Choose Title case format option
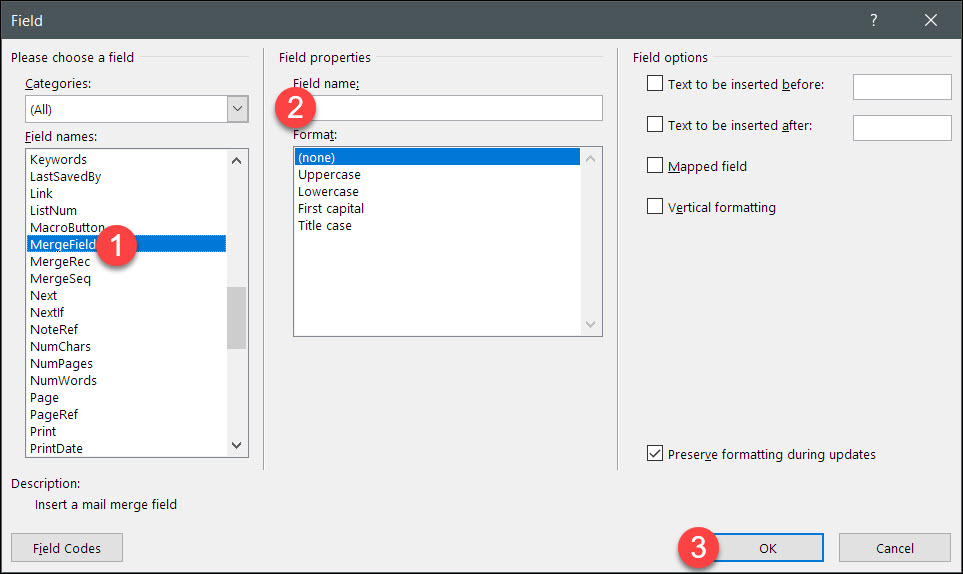The height and width of the screenshot is (574, 963). click(x=325, y=225)
